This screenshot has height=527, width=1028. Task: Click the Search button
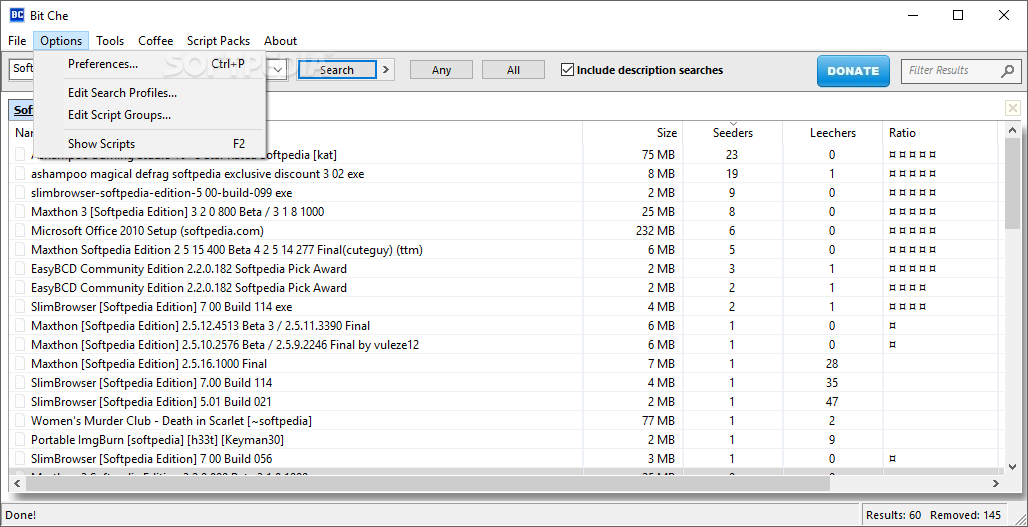tap(337, 70)
